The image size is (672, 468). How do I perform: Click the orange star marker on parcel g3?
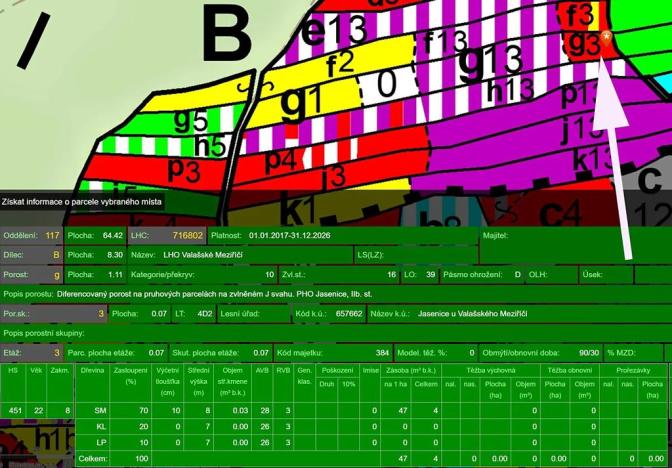point(606,37)
